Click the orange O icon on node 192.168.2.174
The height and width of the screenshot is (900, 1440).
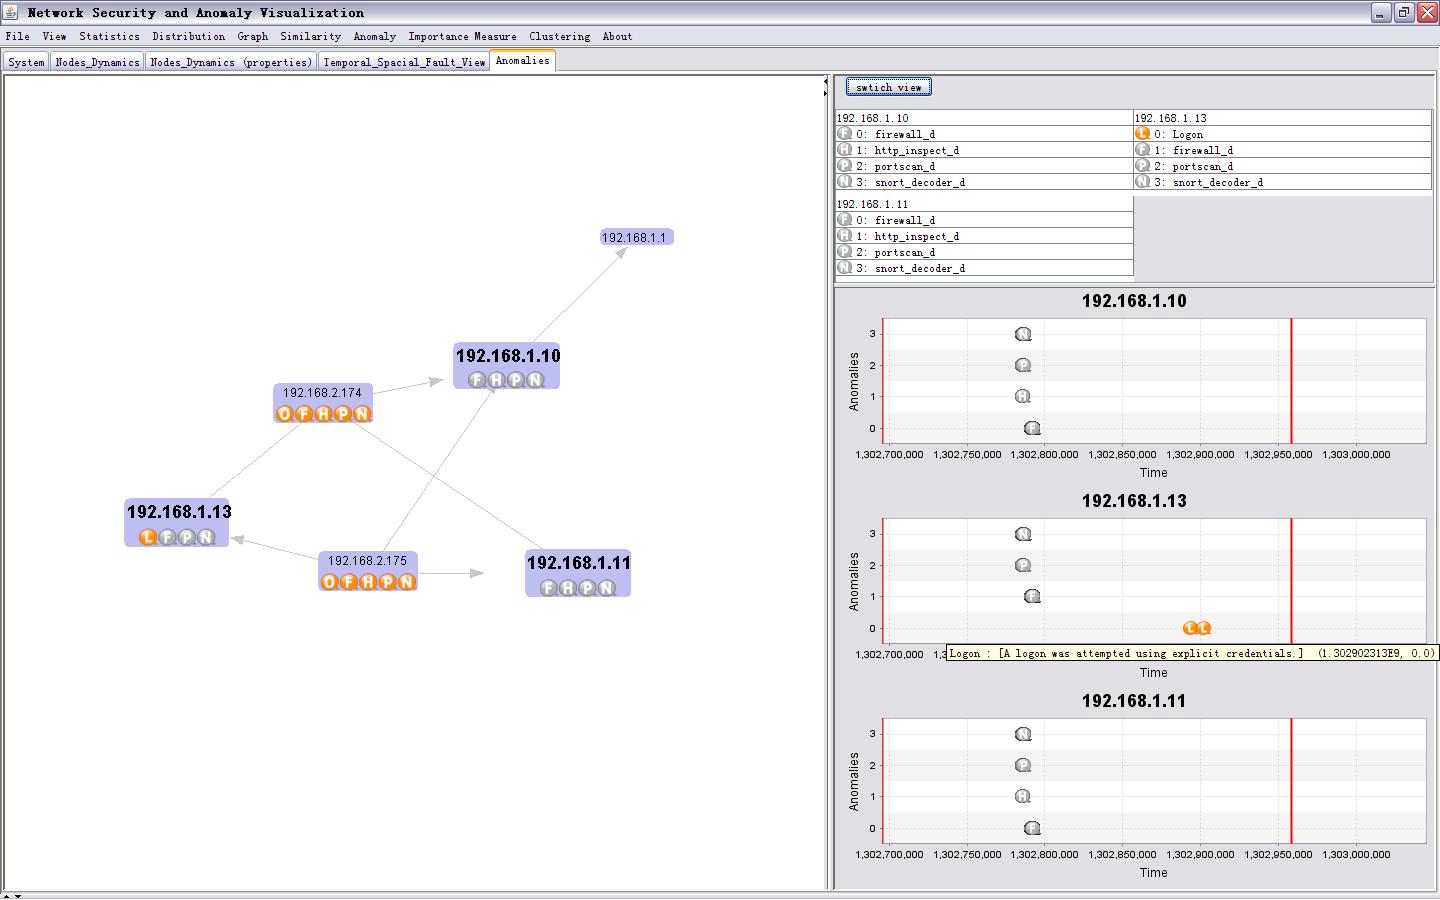point(285,413)
